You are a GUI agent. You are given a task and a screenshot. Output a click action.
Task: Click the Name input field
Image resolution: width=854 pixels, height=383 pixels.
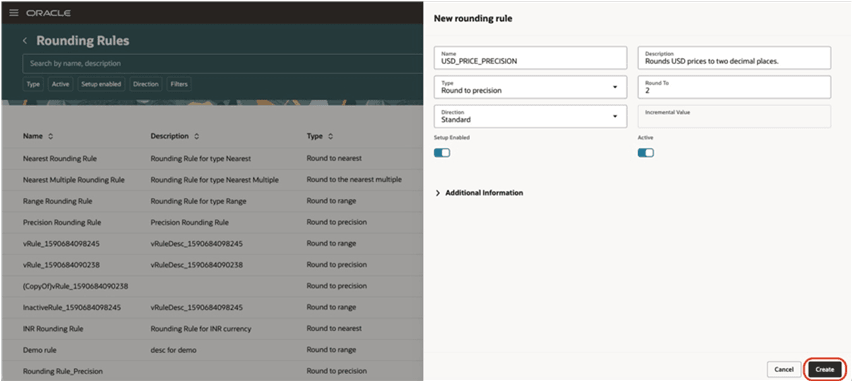530,58
